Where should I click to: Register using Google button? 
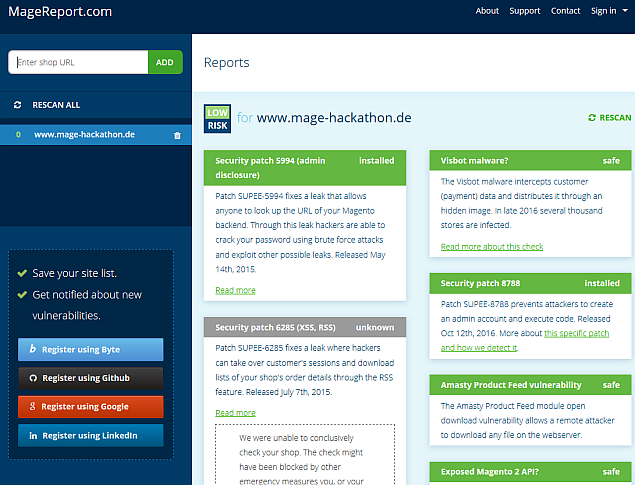coord(91,407)
